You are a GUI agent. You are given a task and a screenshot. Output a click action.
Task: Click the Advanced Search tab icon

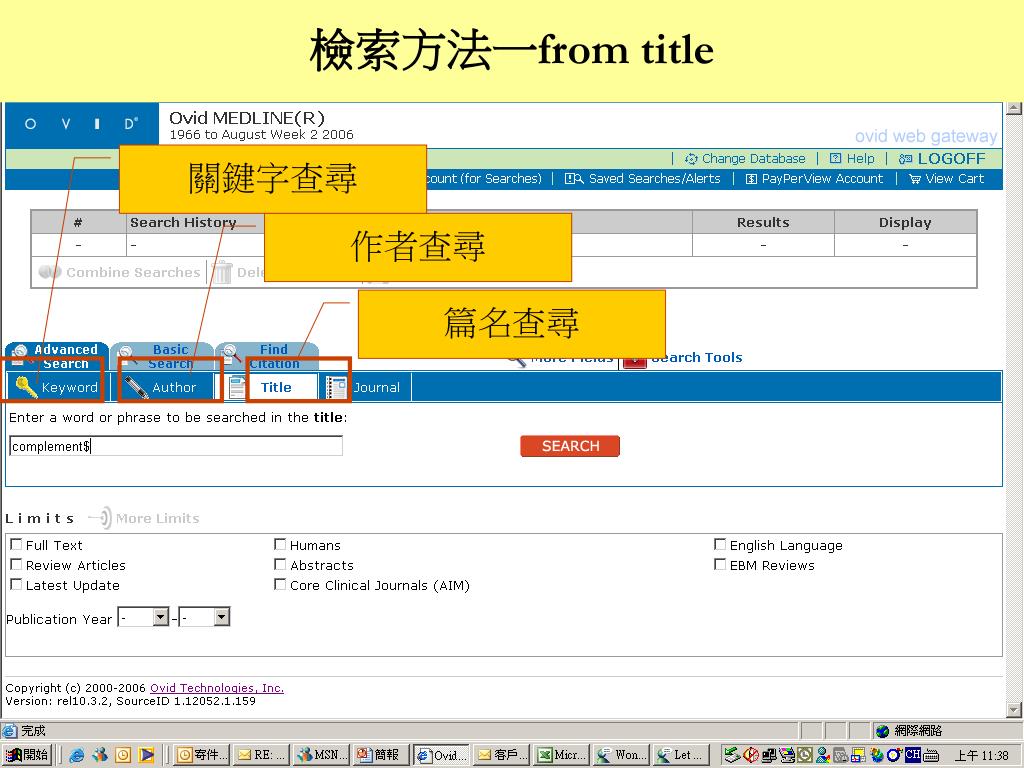[x=20, y=353]
